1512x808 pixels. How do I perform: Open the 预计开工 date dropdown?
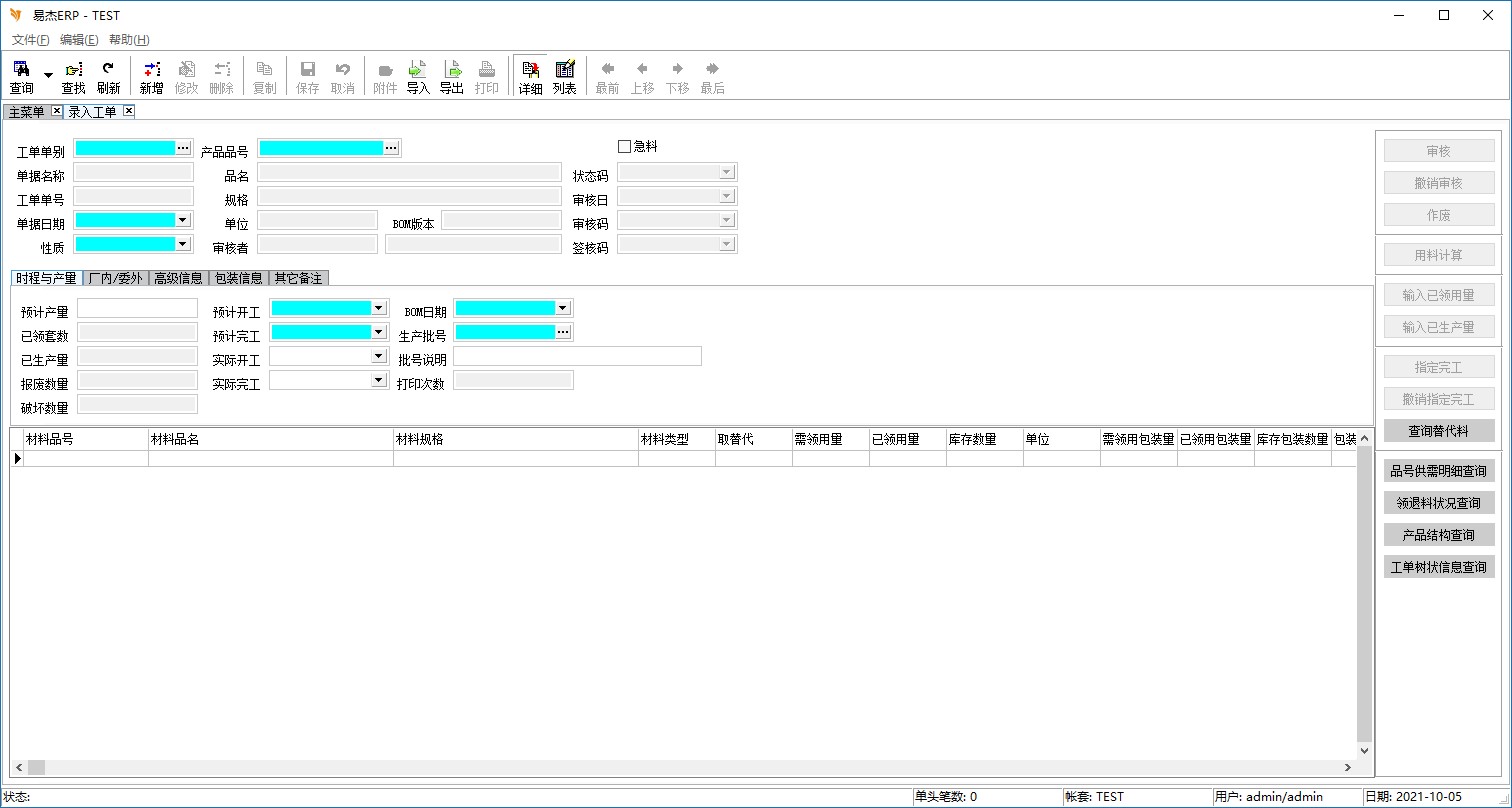(378, 308)
